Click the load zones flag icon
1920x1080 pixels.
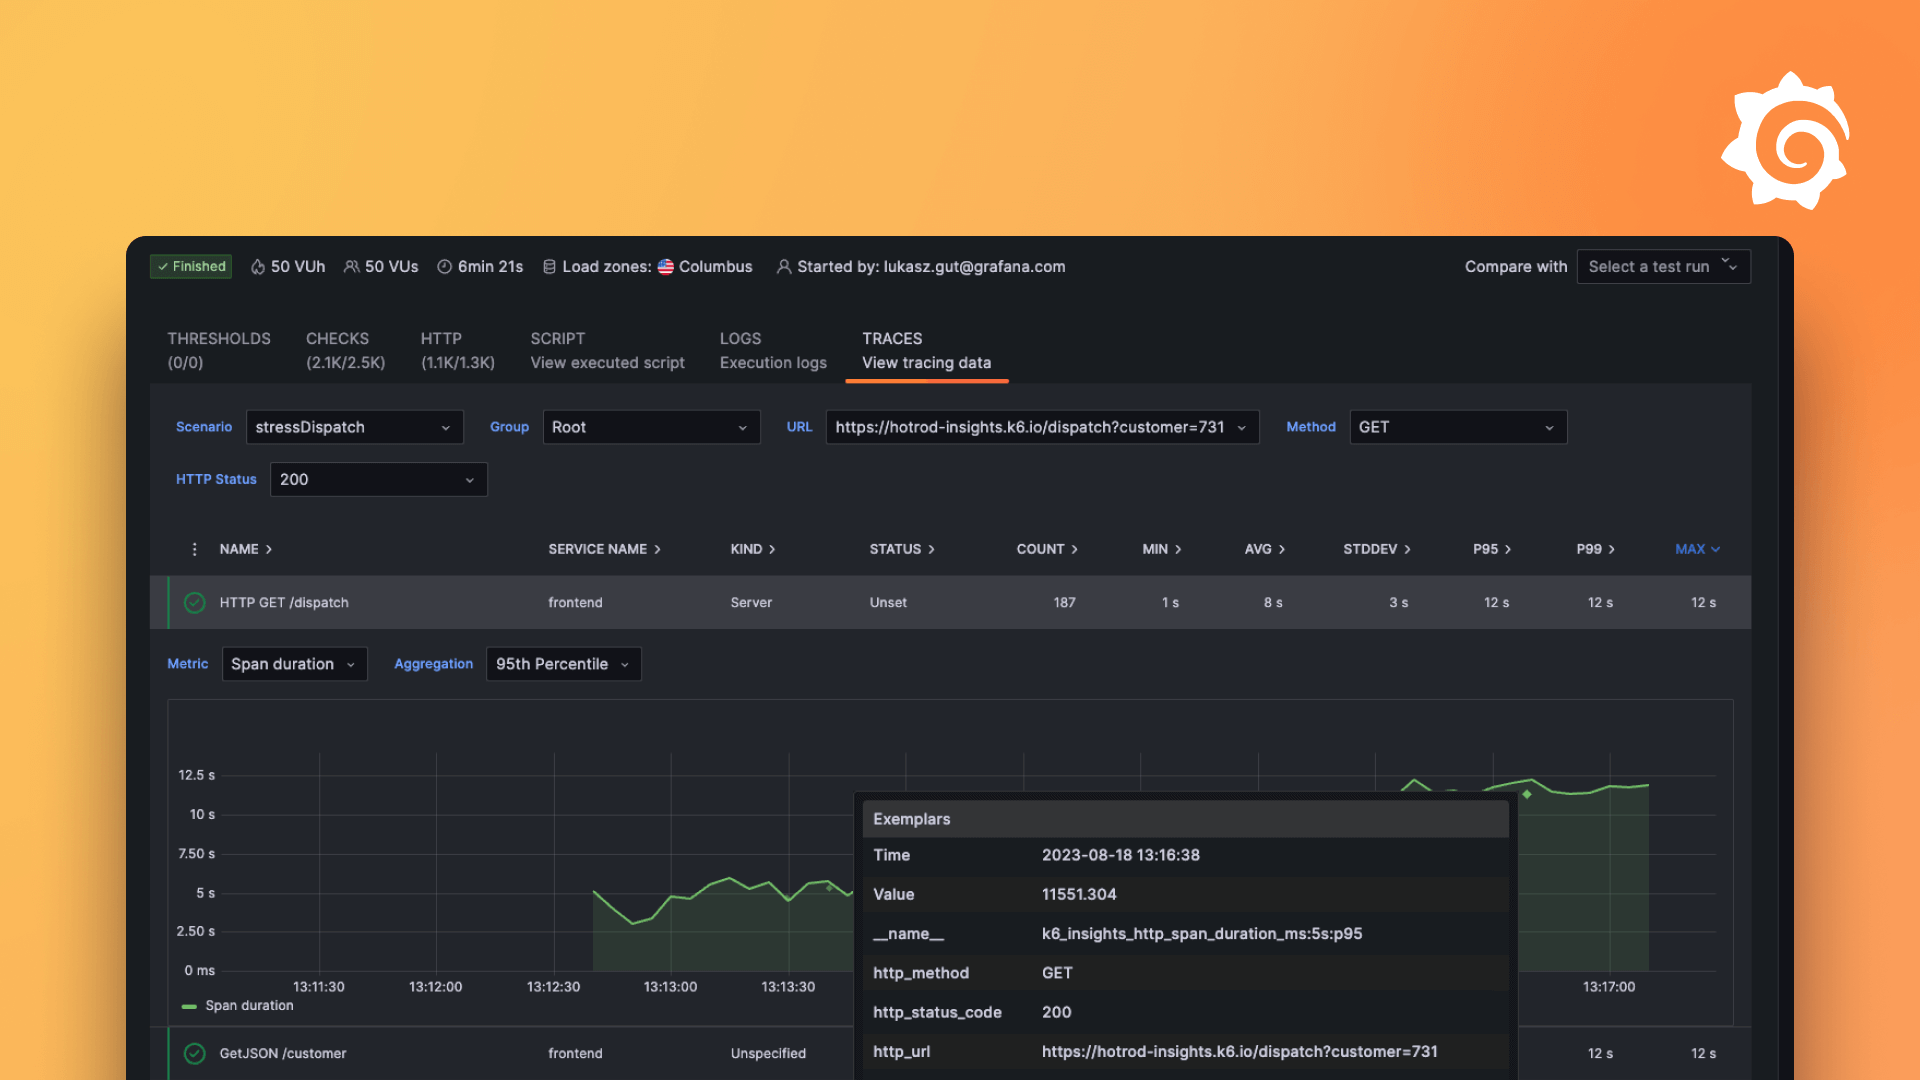665,266
